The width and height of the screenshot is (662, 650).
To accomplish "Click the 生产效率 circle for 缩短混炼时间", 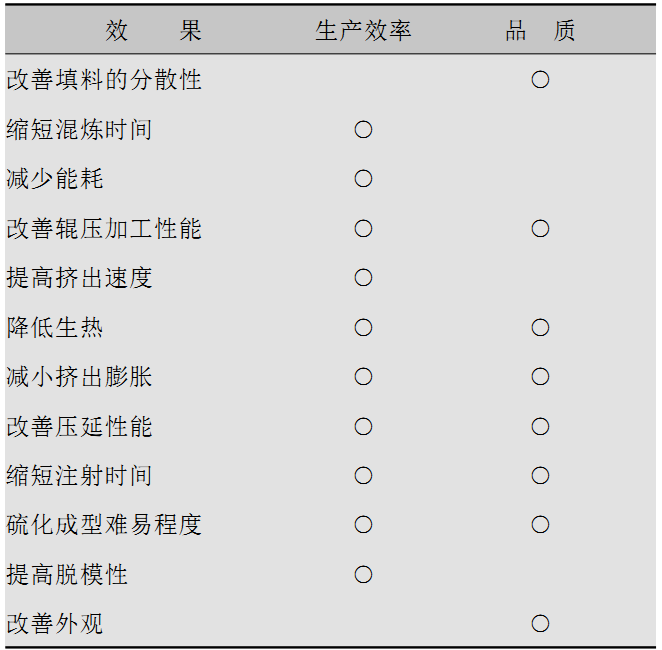I will [x=363, y=129].
